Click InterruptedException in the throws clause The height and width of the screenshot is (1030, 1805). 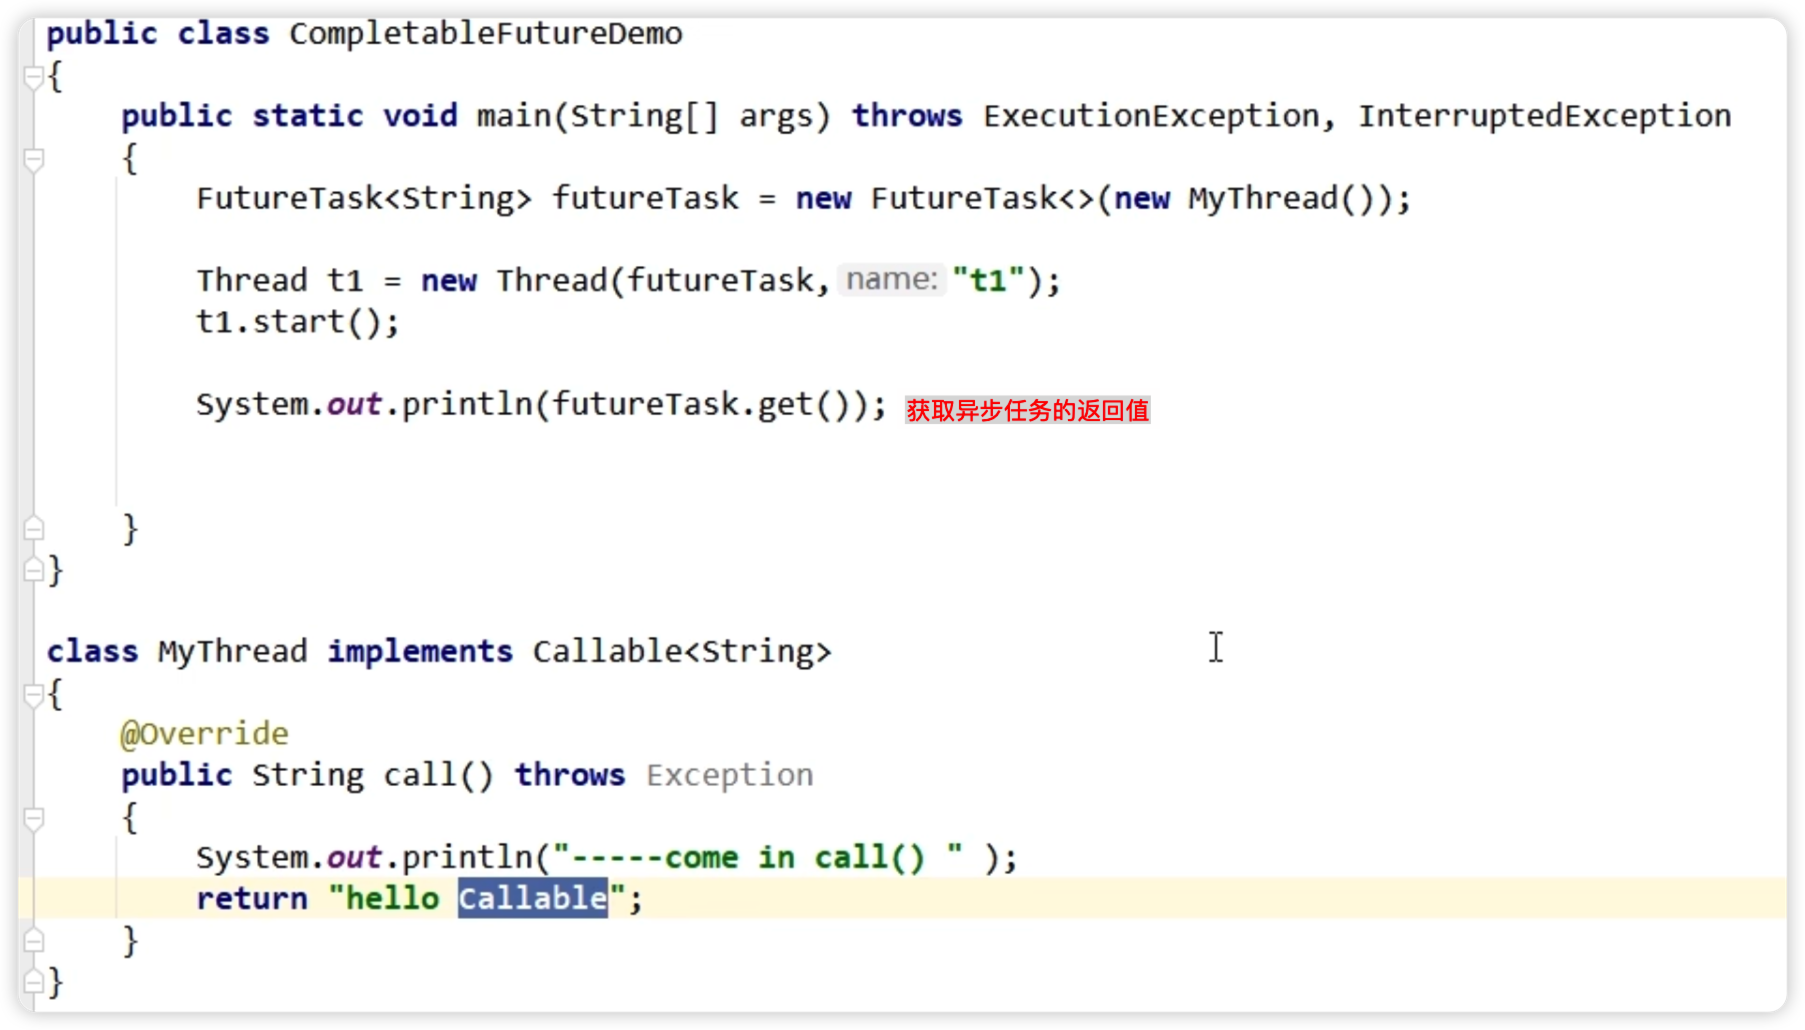click(x=1544, y=116)
